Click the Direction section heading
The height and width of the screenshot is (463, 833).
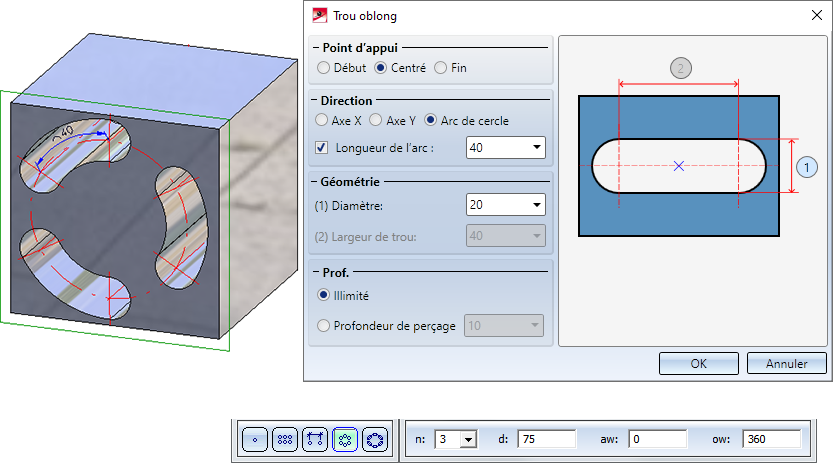pyautogui.click(x=346, y=101)
